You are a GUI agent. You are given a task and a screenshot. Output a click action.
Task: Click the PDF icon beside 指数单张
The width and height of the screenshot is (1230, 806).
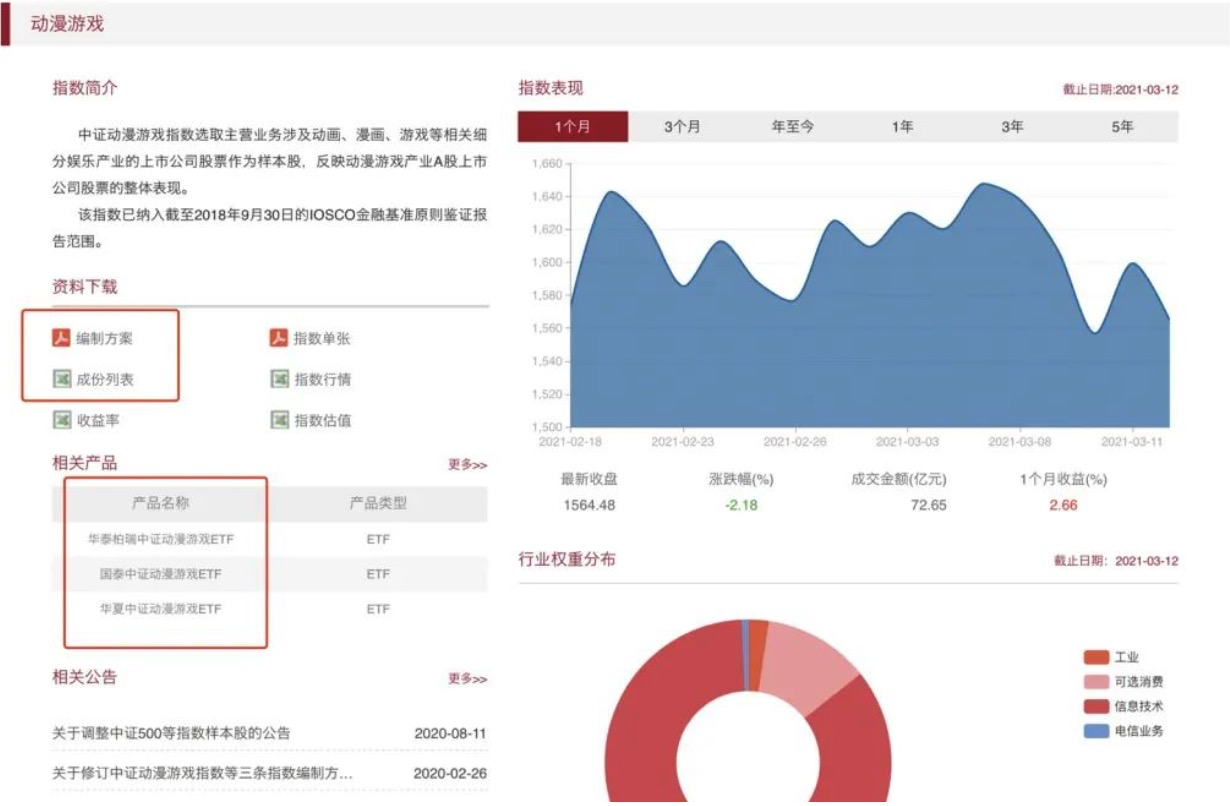coord(279,338)
